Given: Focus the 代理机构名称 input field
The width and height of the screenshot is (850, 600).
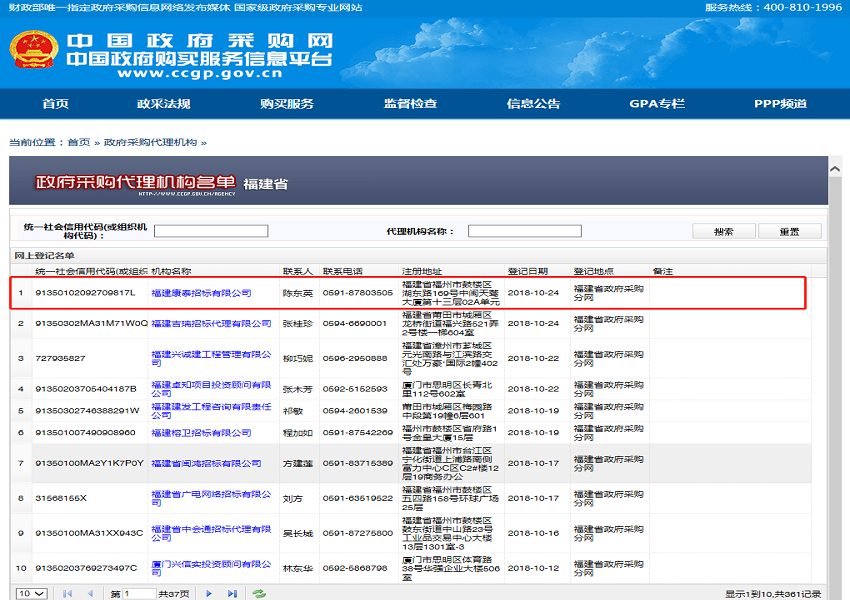Looking at the screenshot, I should [x=525, y=231].
